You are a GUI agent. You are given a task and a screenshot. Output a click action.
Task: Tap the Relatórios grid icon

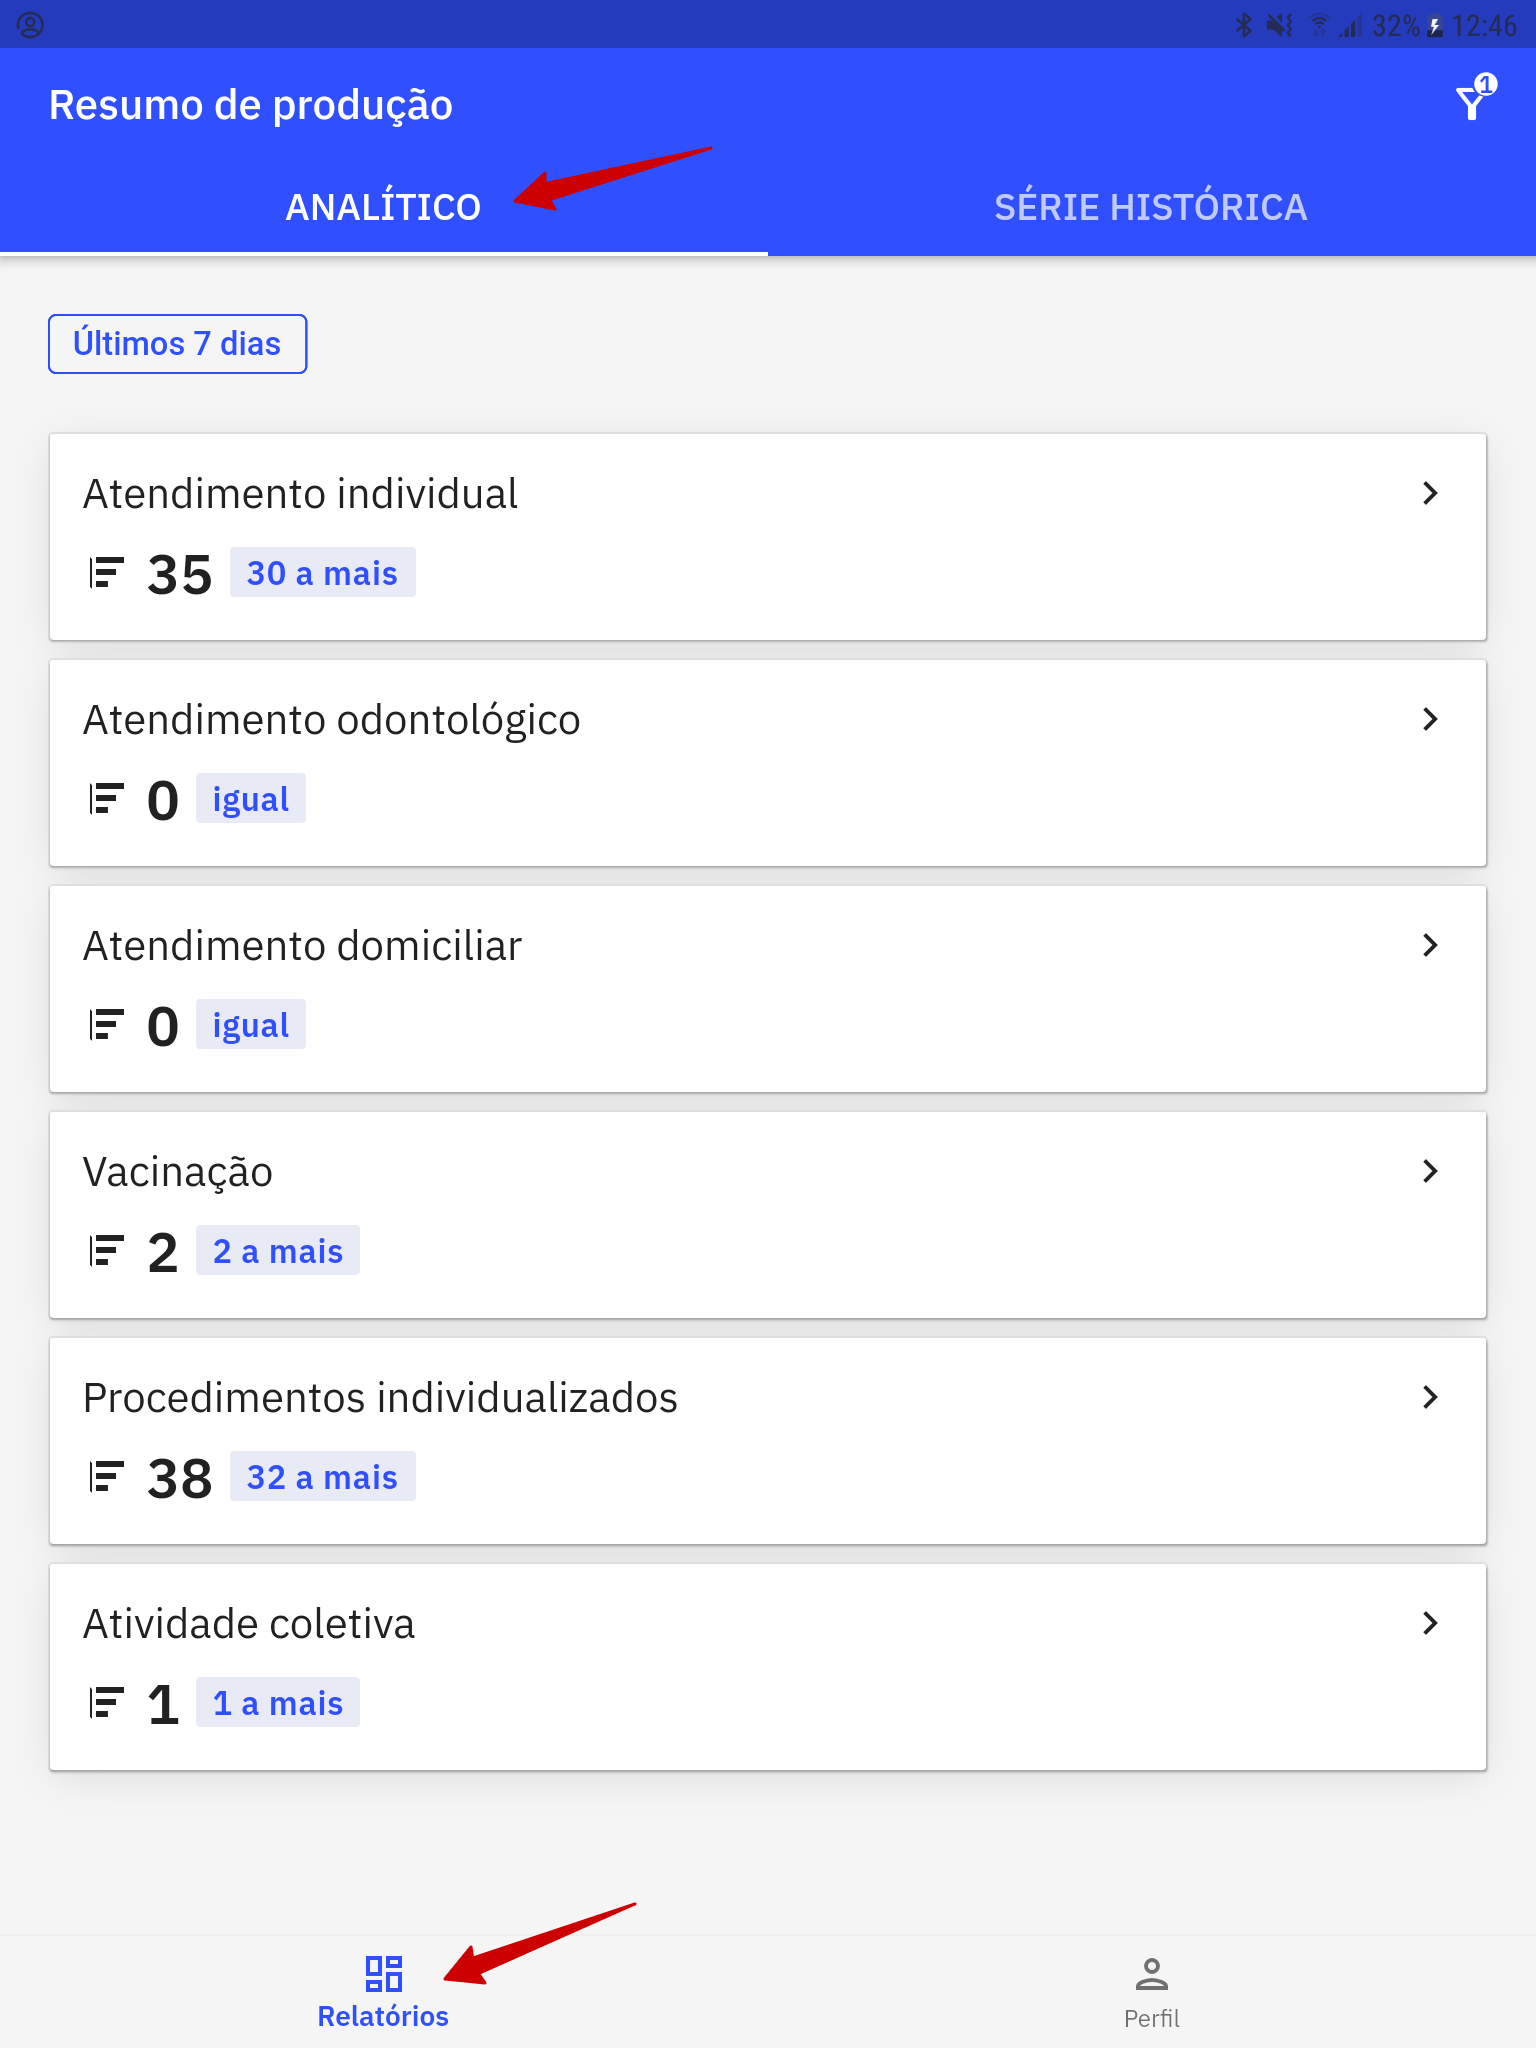pyautogui.click(x=383, y=1974)
